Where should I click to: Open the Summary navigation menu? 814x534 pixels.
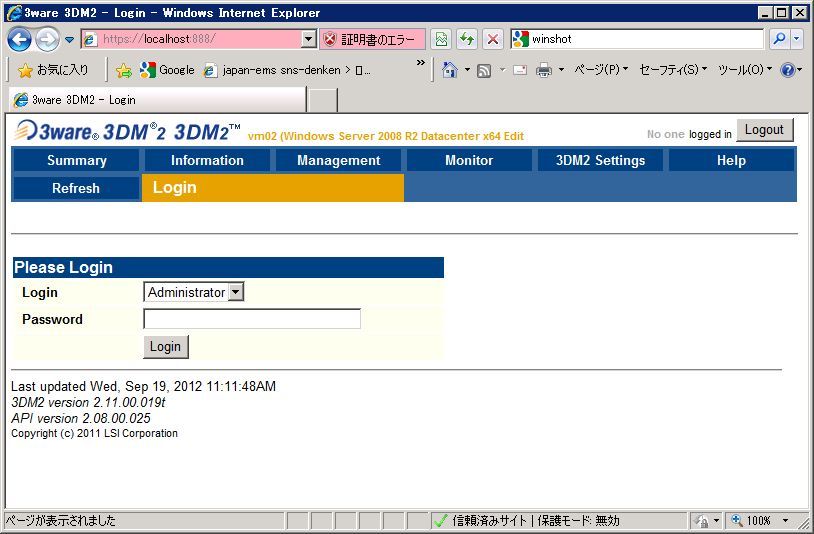point(76,160)
